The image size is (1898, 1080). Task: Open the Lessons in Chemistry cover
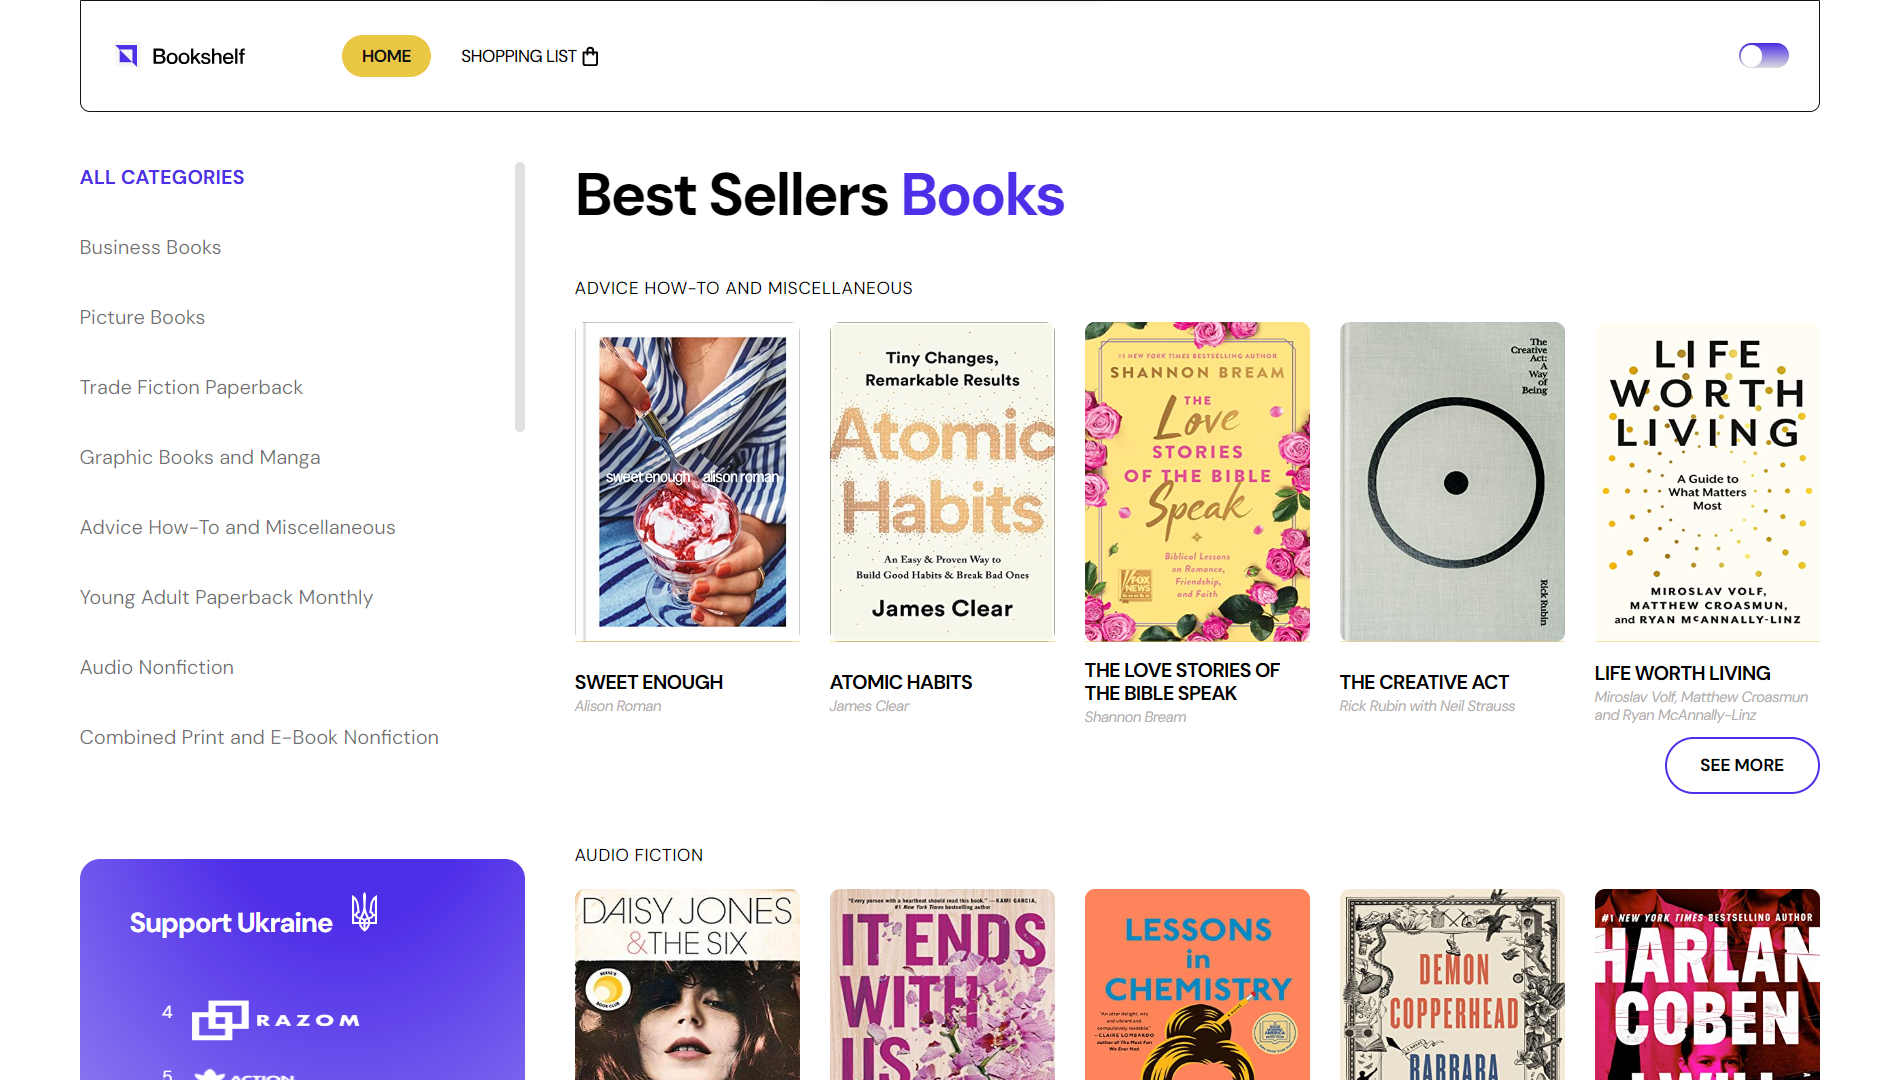coord(1197,984)
